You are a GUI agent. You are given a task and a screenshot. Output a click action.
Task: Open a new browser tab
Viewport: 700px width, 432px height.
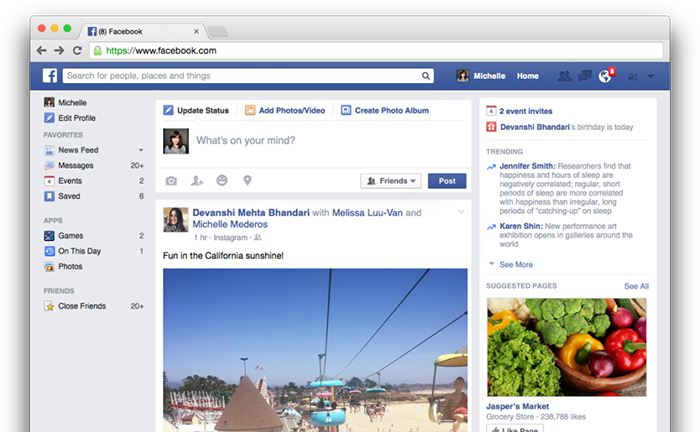point(218,32)
